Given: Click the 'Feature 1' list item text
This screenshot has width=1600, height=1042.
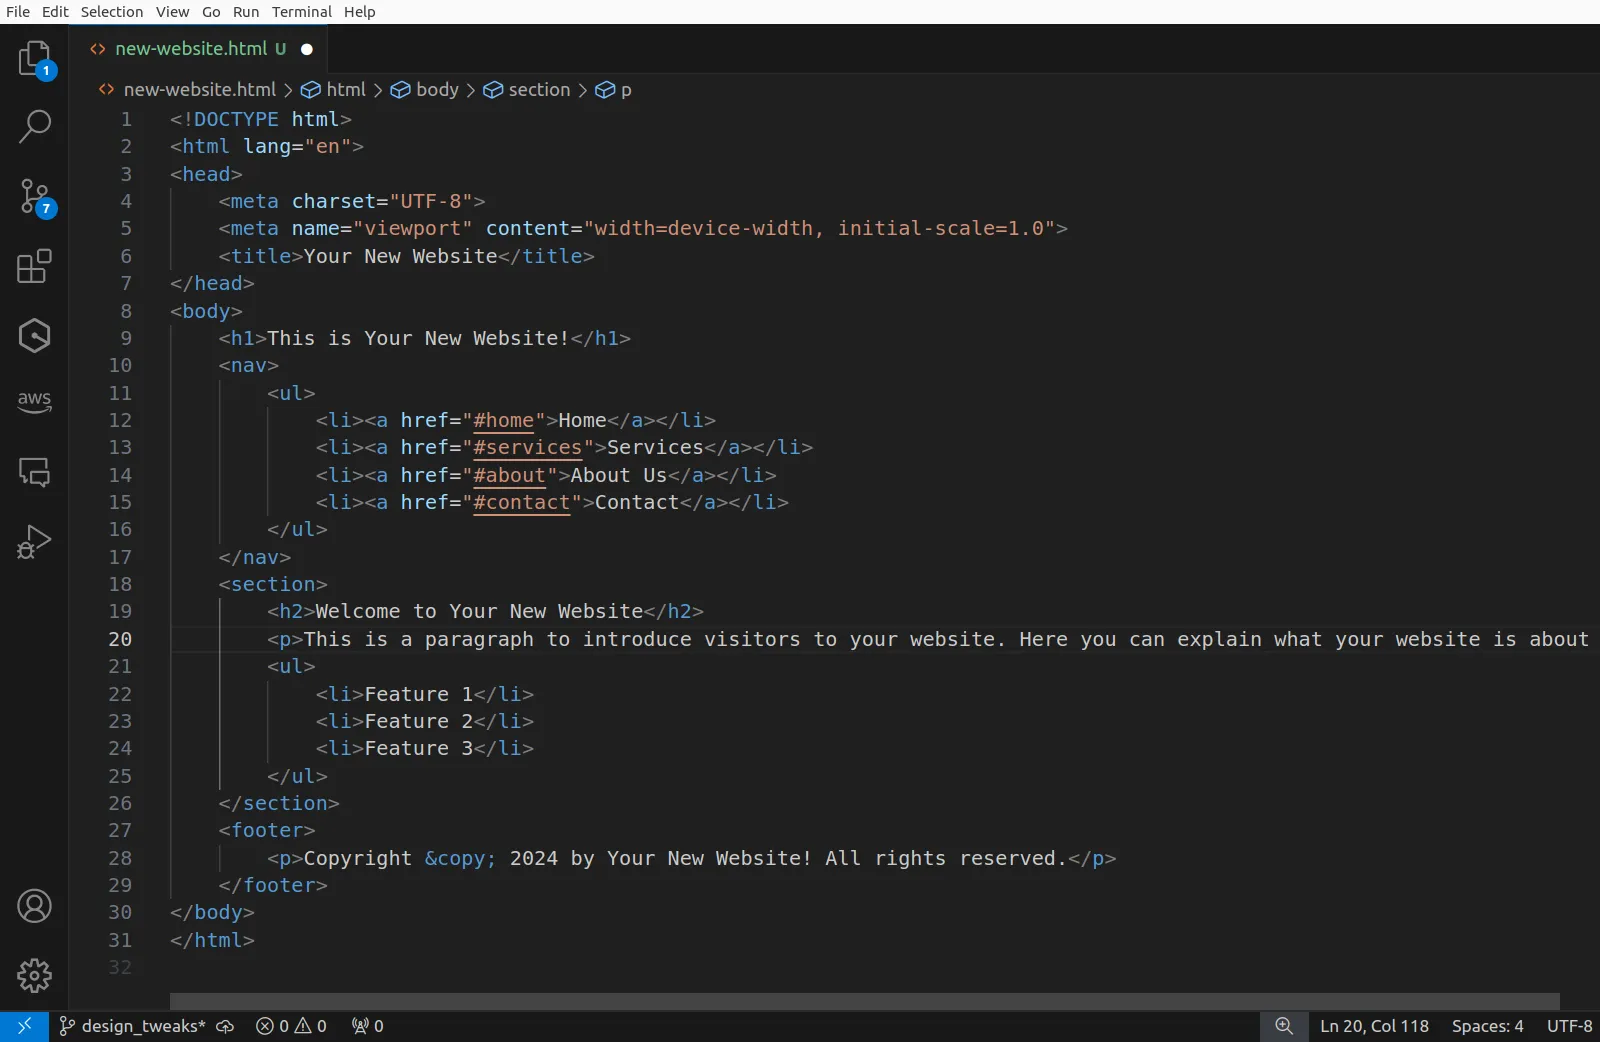Looking at the screenshot, I should click(419, 694).
